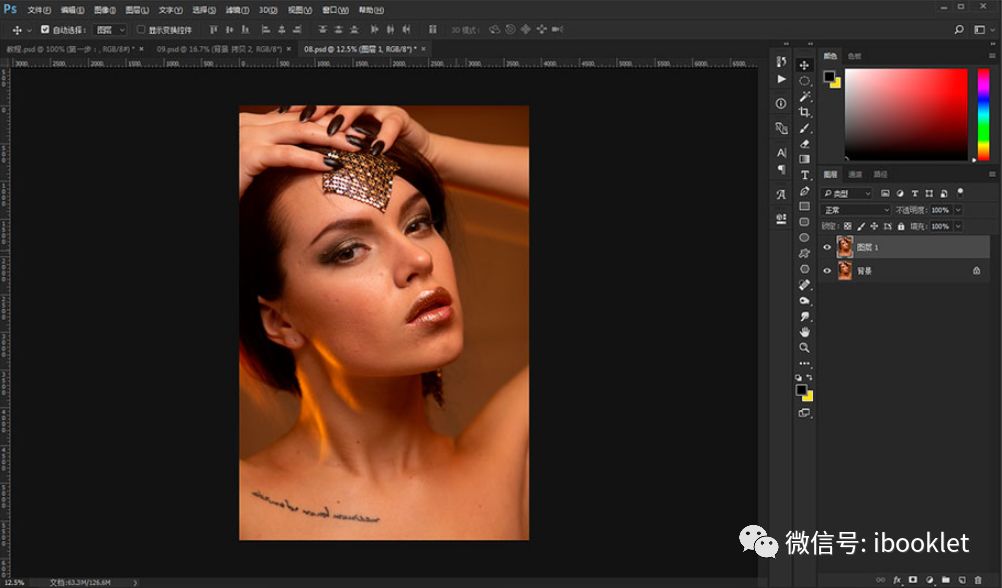Hide the 图层 1 layer
Viewport: 1002px width, 588px height.
tap(827, 247)
